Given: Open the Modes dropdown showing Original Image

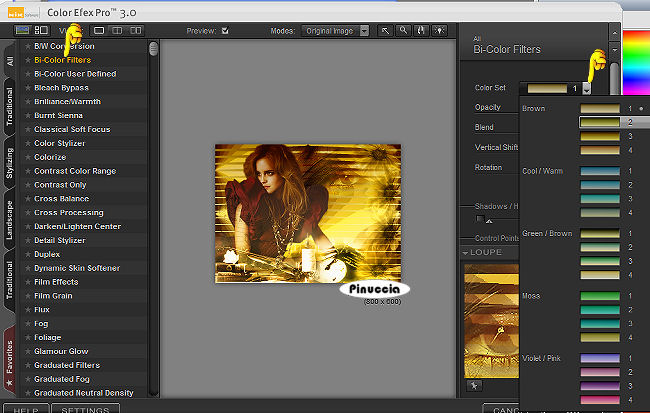Looking at the screenshot, I should (335, 31).
